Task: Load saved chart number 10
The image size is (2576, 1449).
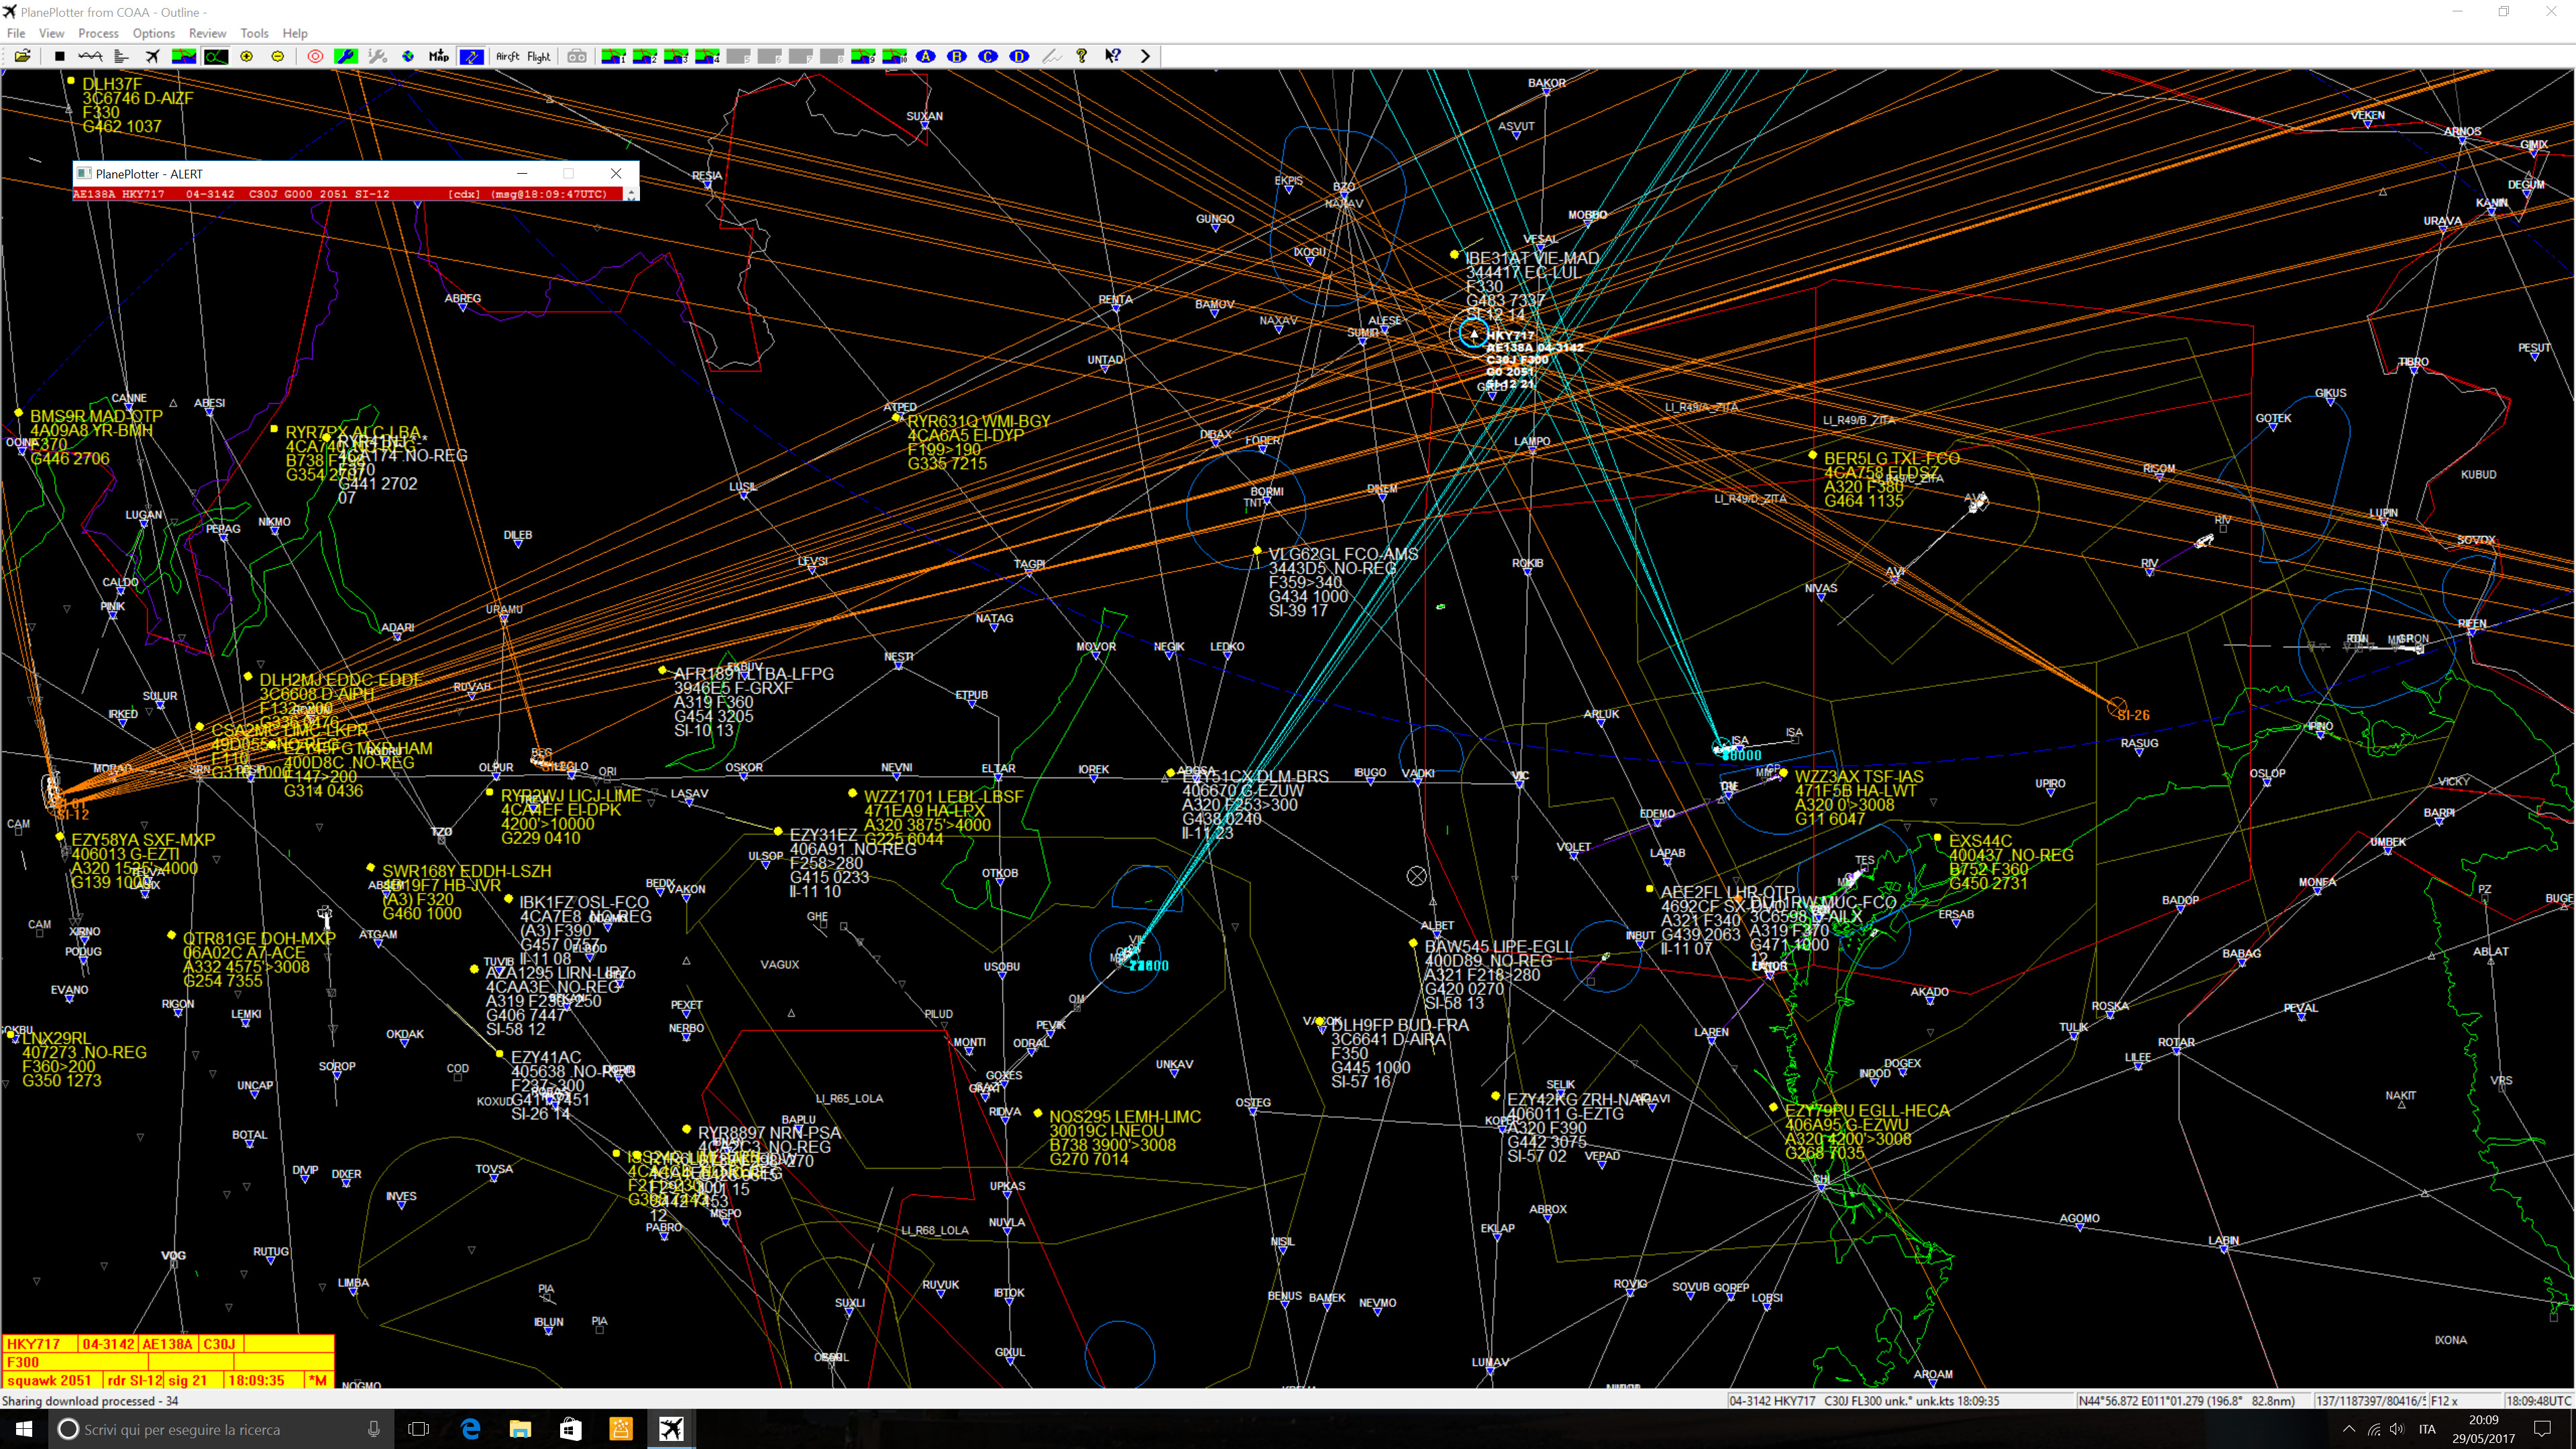Action: click(x=894, y=56)
